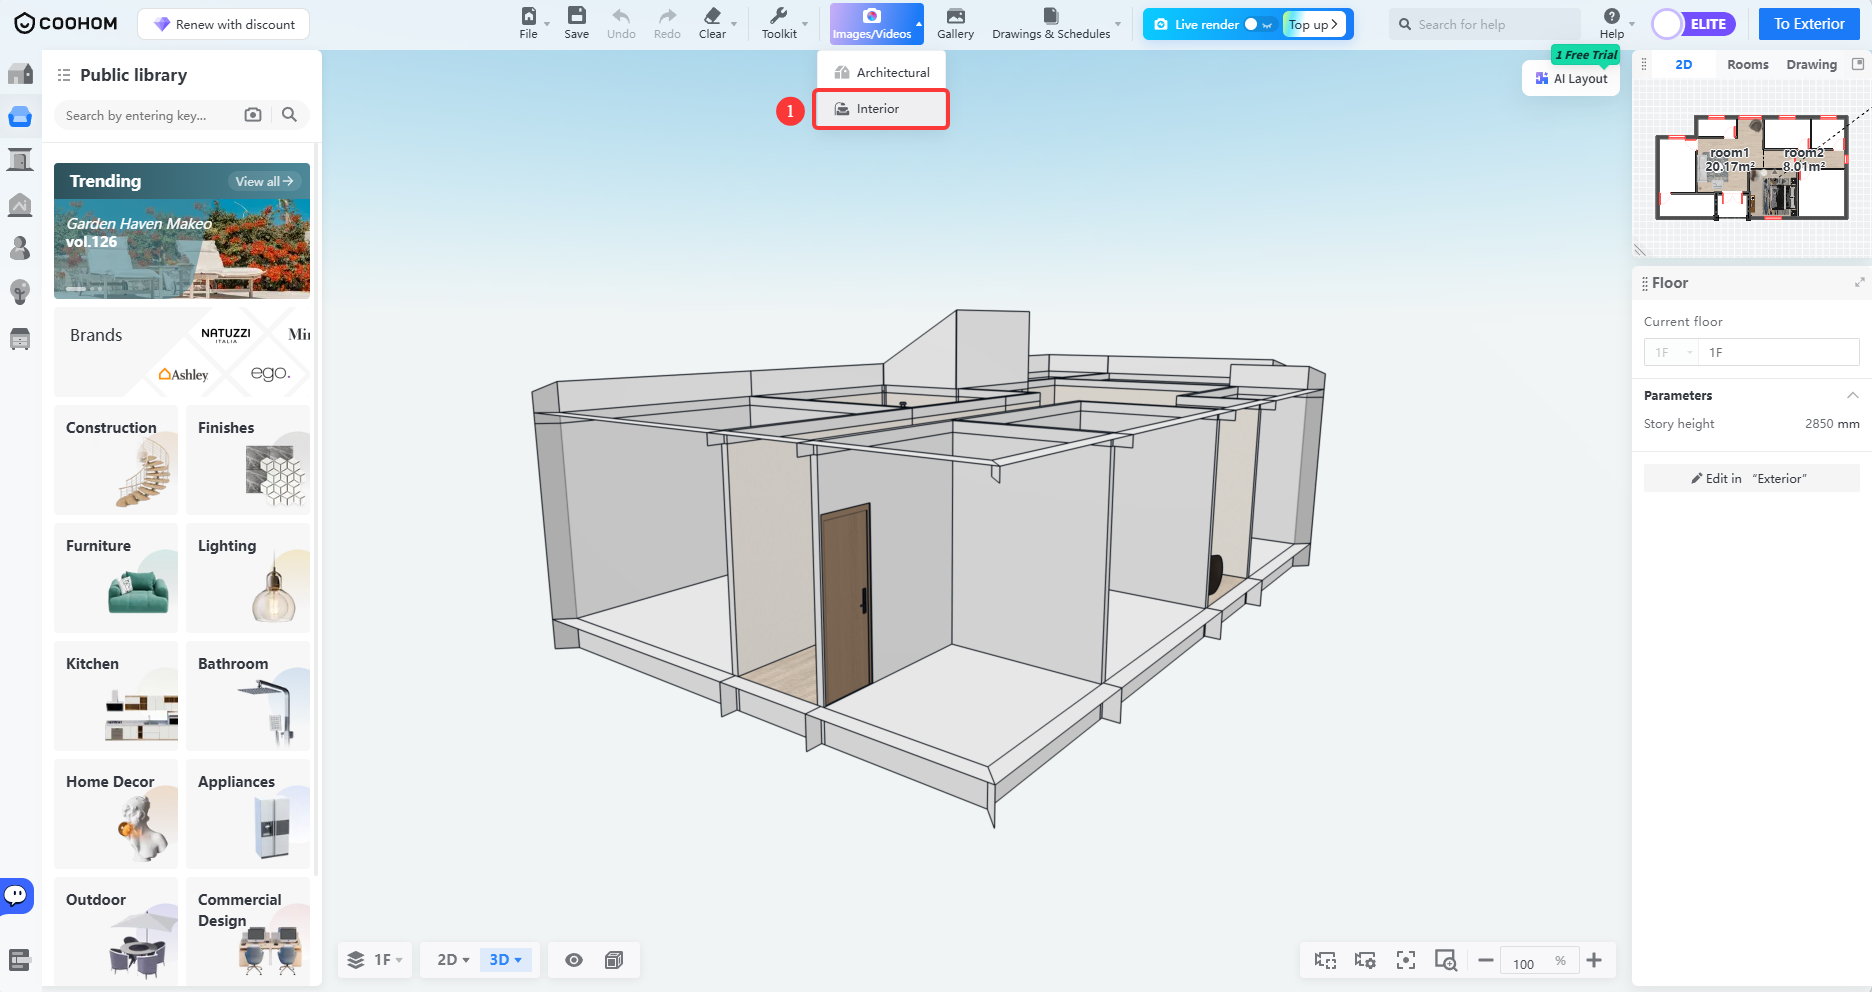Switch to the Rooms tab
The image size is (1872, 992).
click(1748, 65)
